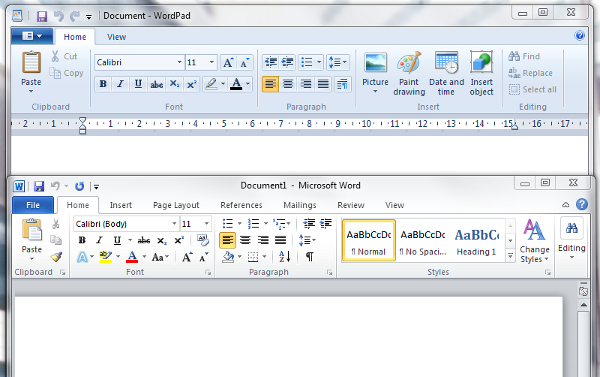Screen dimensions: 600x377
Task: Click the Save icon in WordPad title bar
Action: click(x=42, y=16)
